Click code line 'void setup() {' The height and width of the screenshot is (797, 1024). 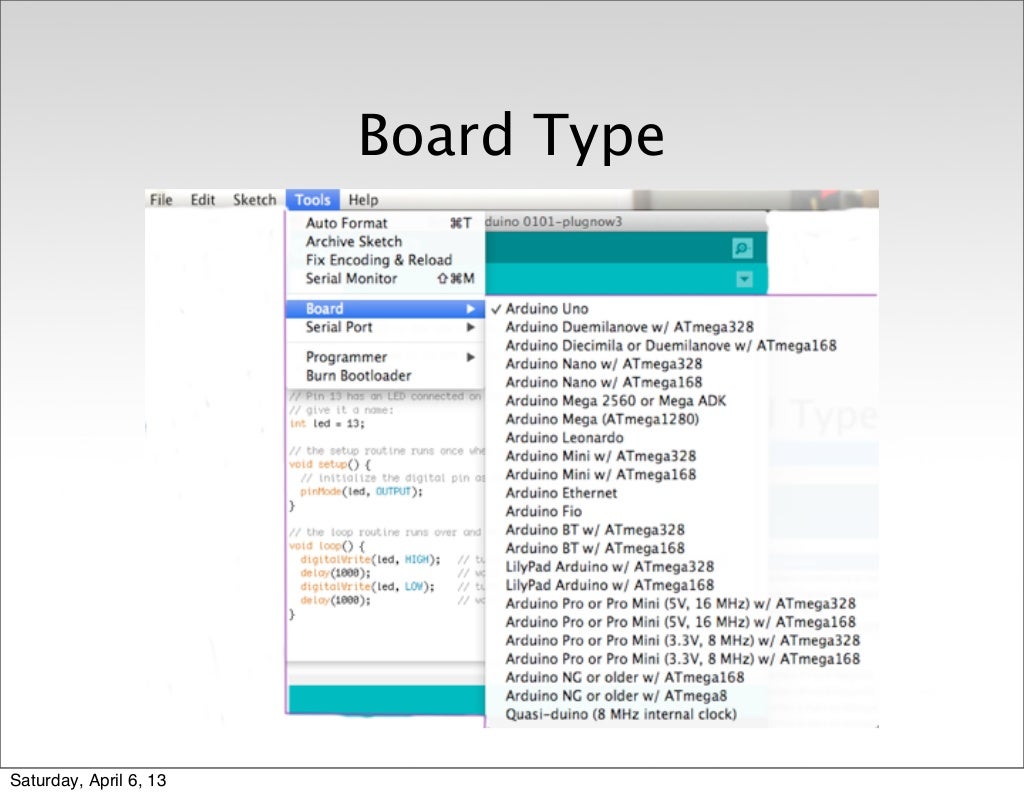click(330, 464)
